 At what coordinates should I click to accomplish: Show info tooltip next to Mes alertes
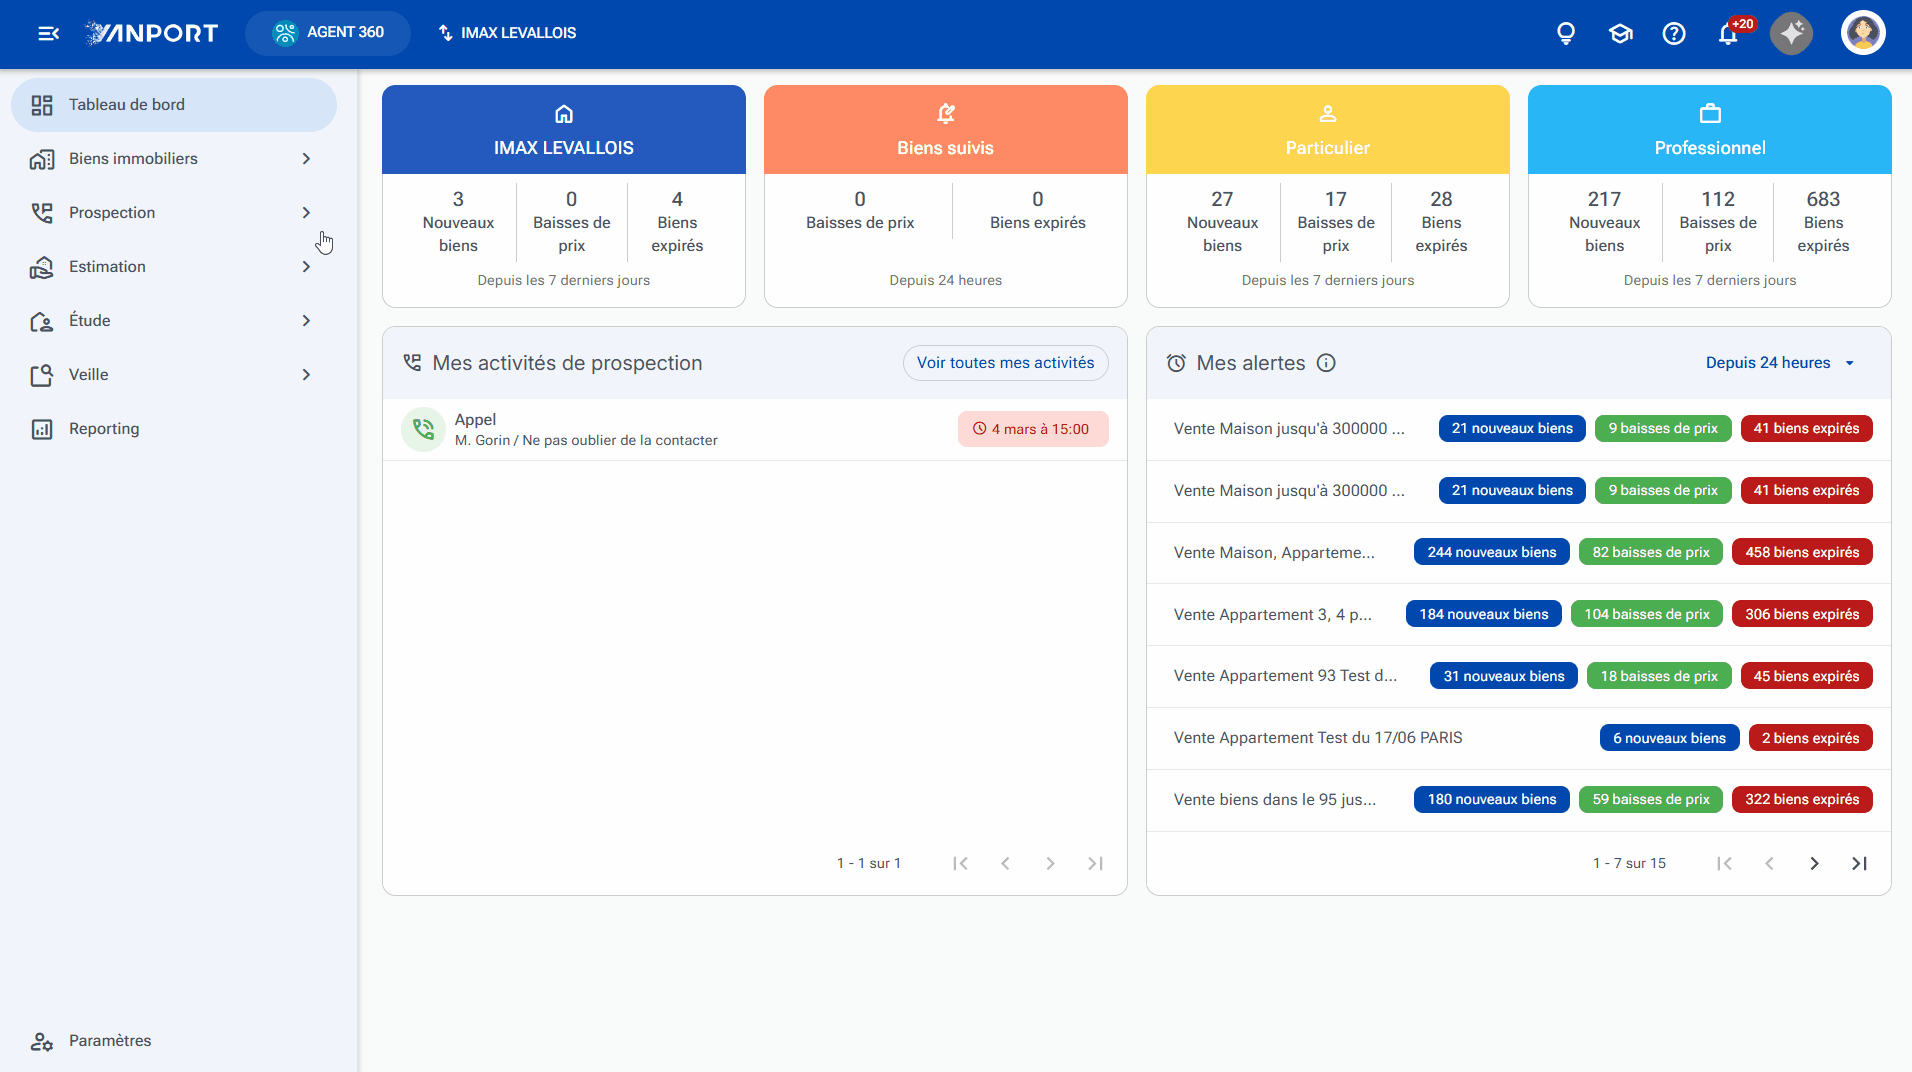(1326, 363)
